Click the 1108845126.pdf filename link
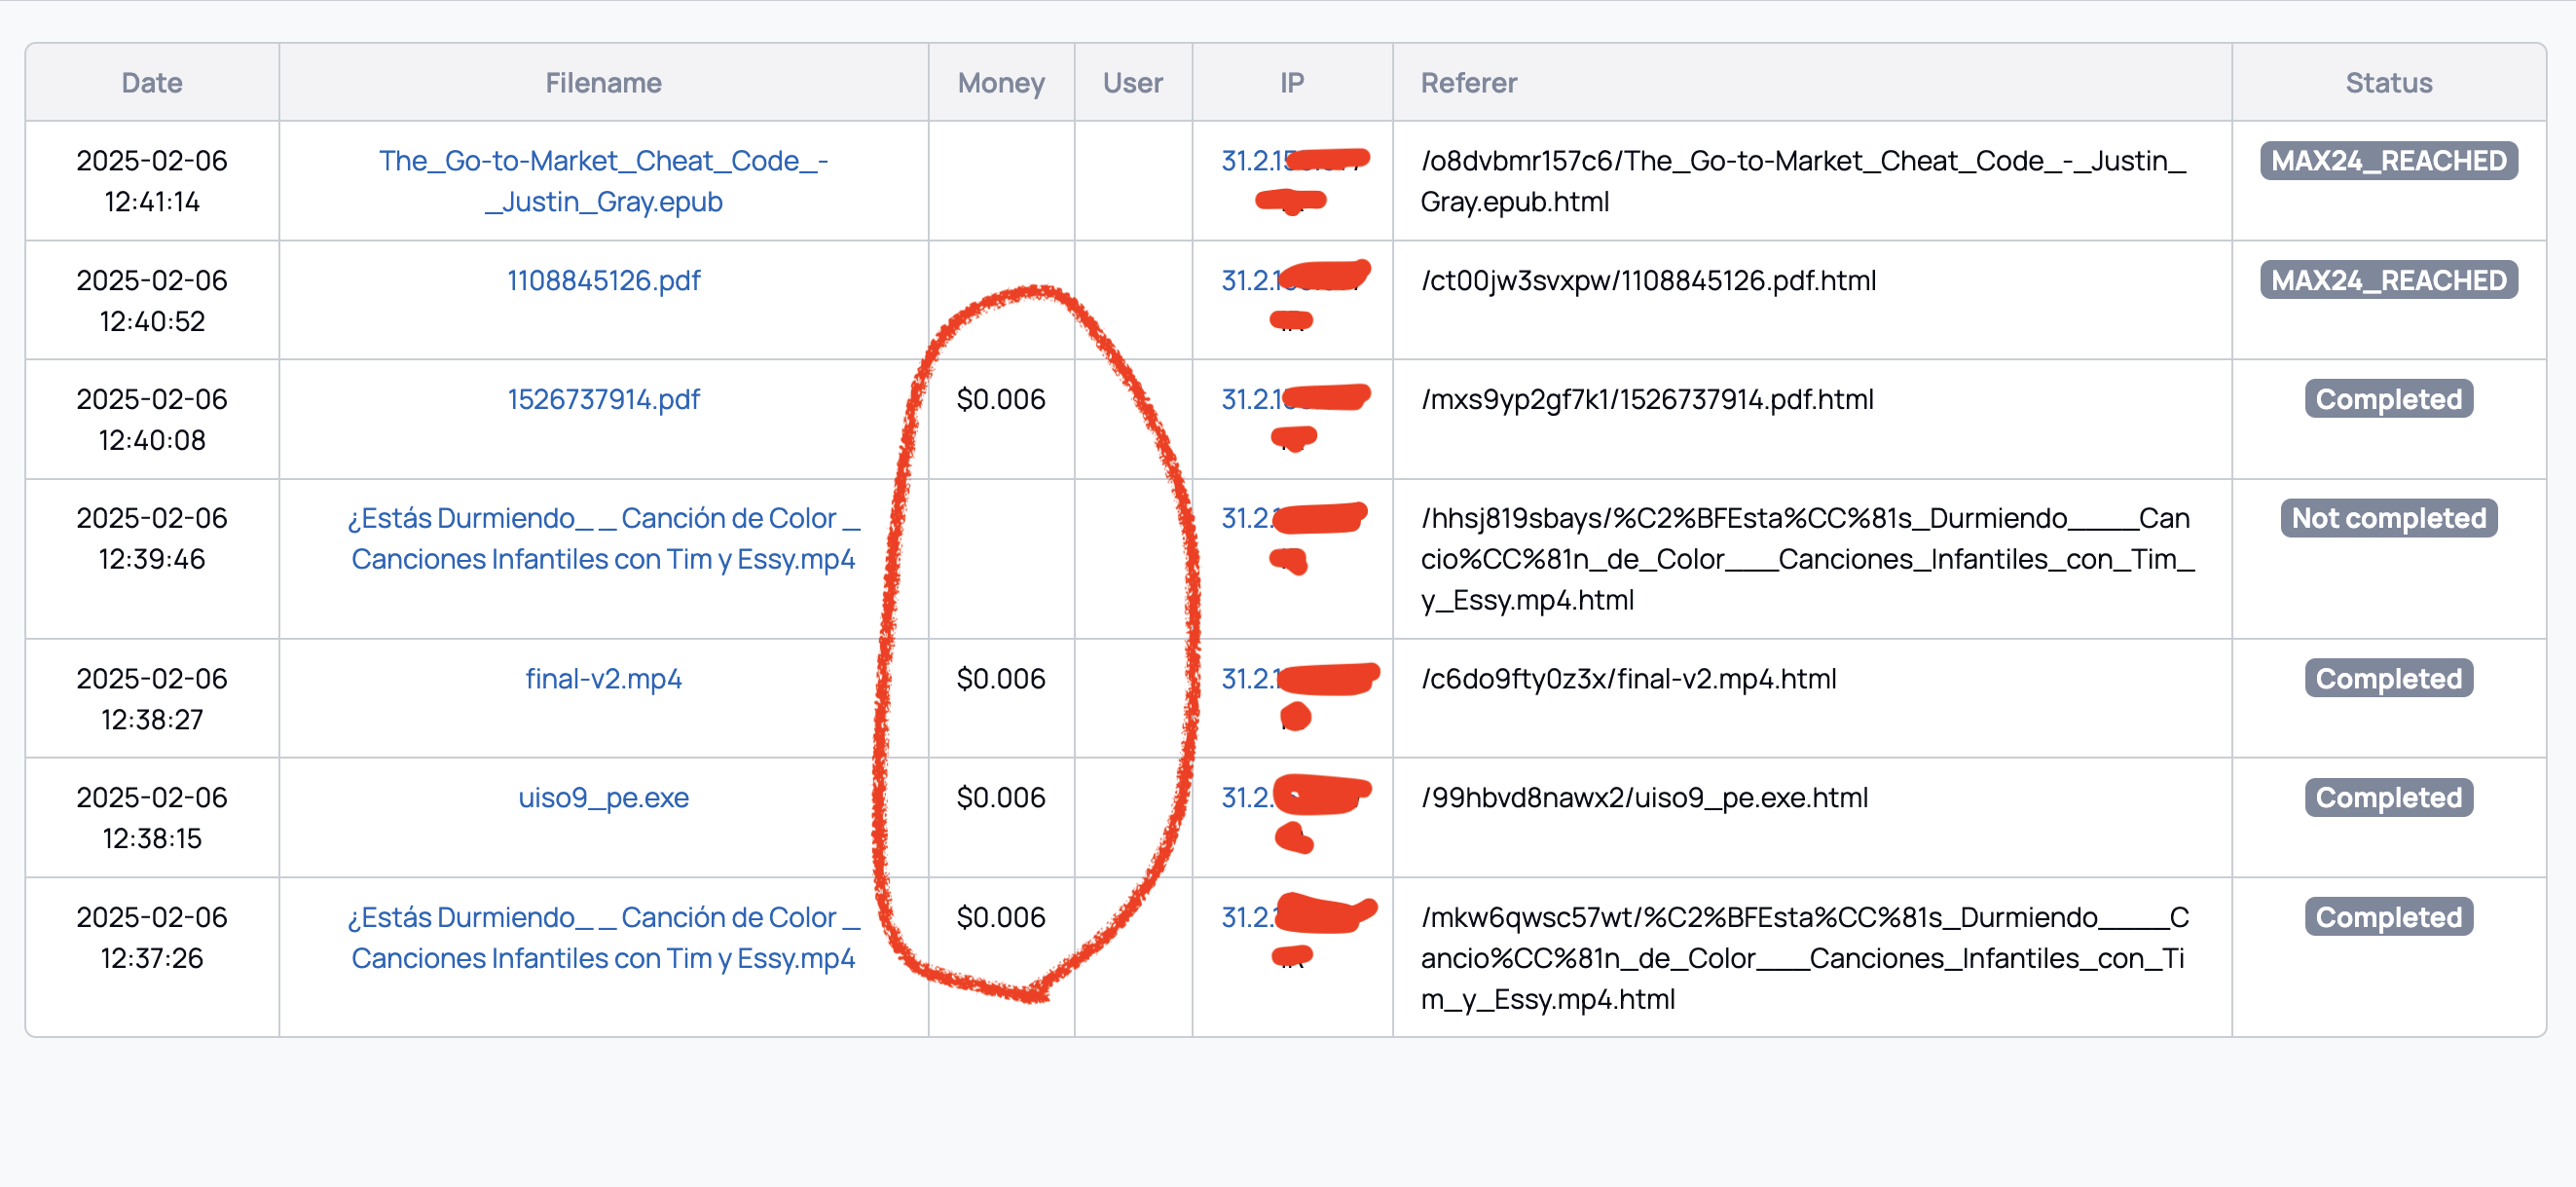2576x1187 pixels. coord(603,280)
